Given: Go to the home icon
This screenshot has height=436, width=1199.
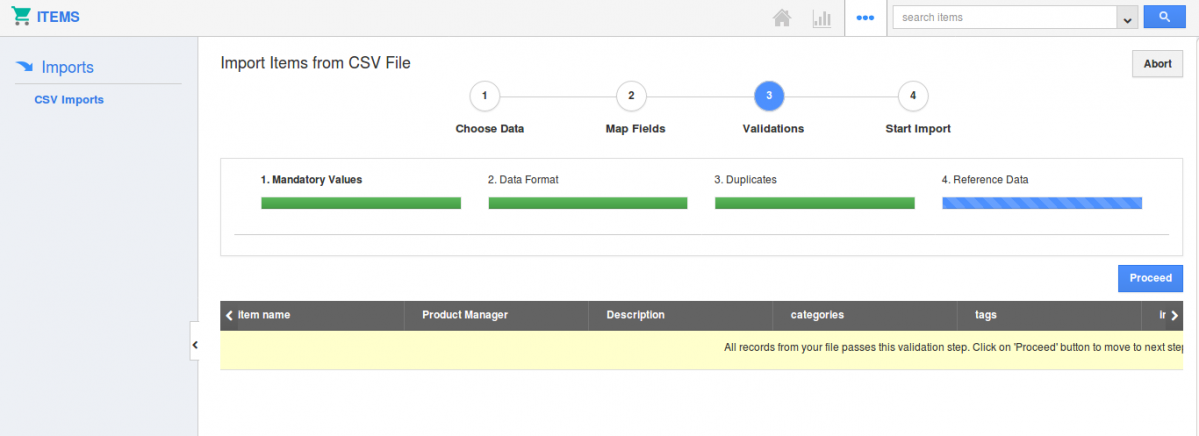Looking at the screenshot, I should [x=783, y=18].
